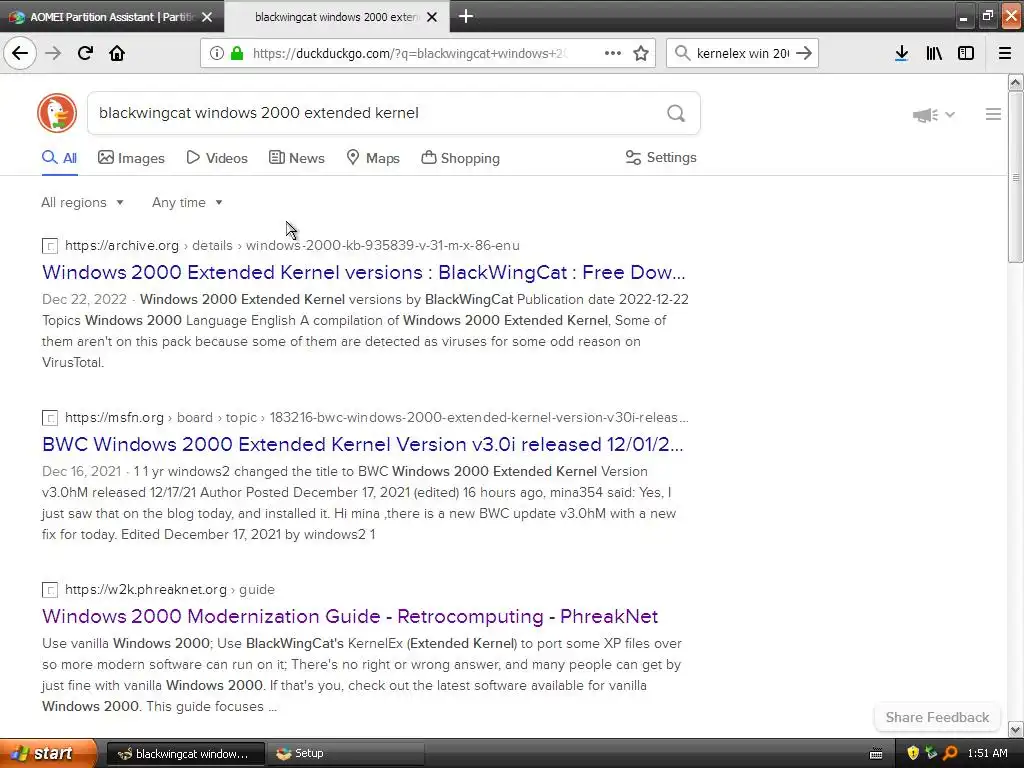The width and height of the screenshot is (1024, 768).
Task: Click the green padlock security icon
Action: tap(237, 53)
